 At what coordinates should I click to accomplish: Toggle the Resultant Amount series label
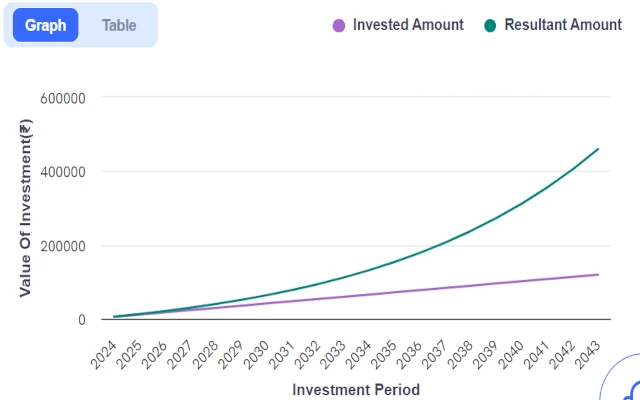(x=563, y=25)
